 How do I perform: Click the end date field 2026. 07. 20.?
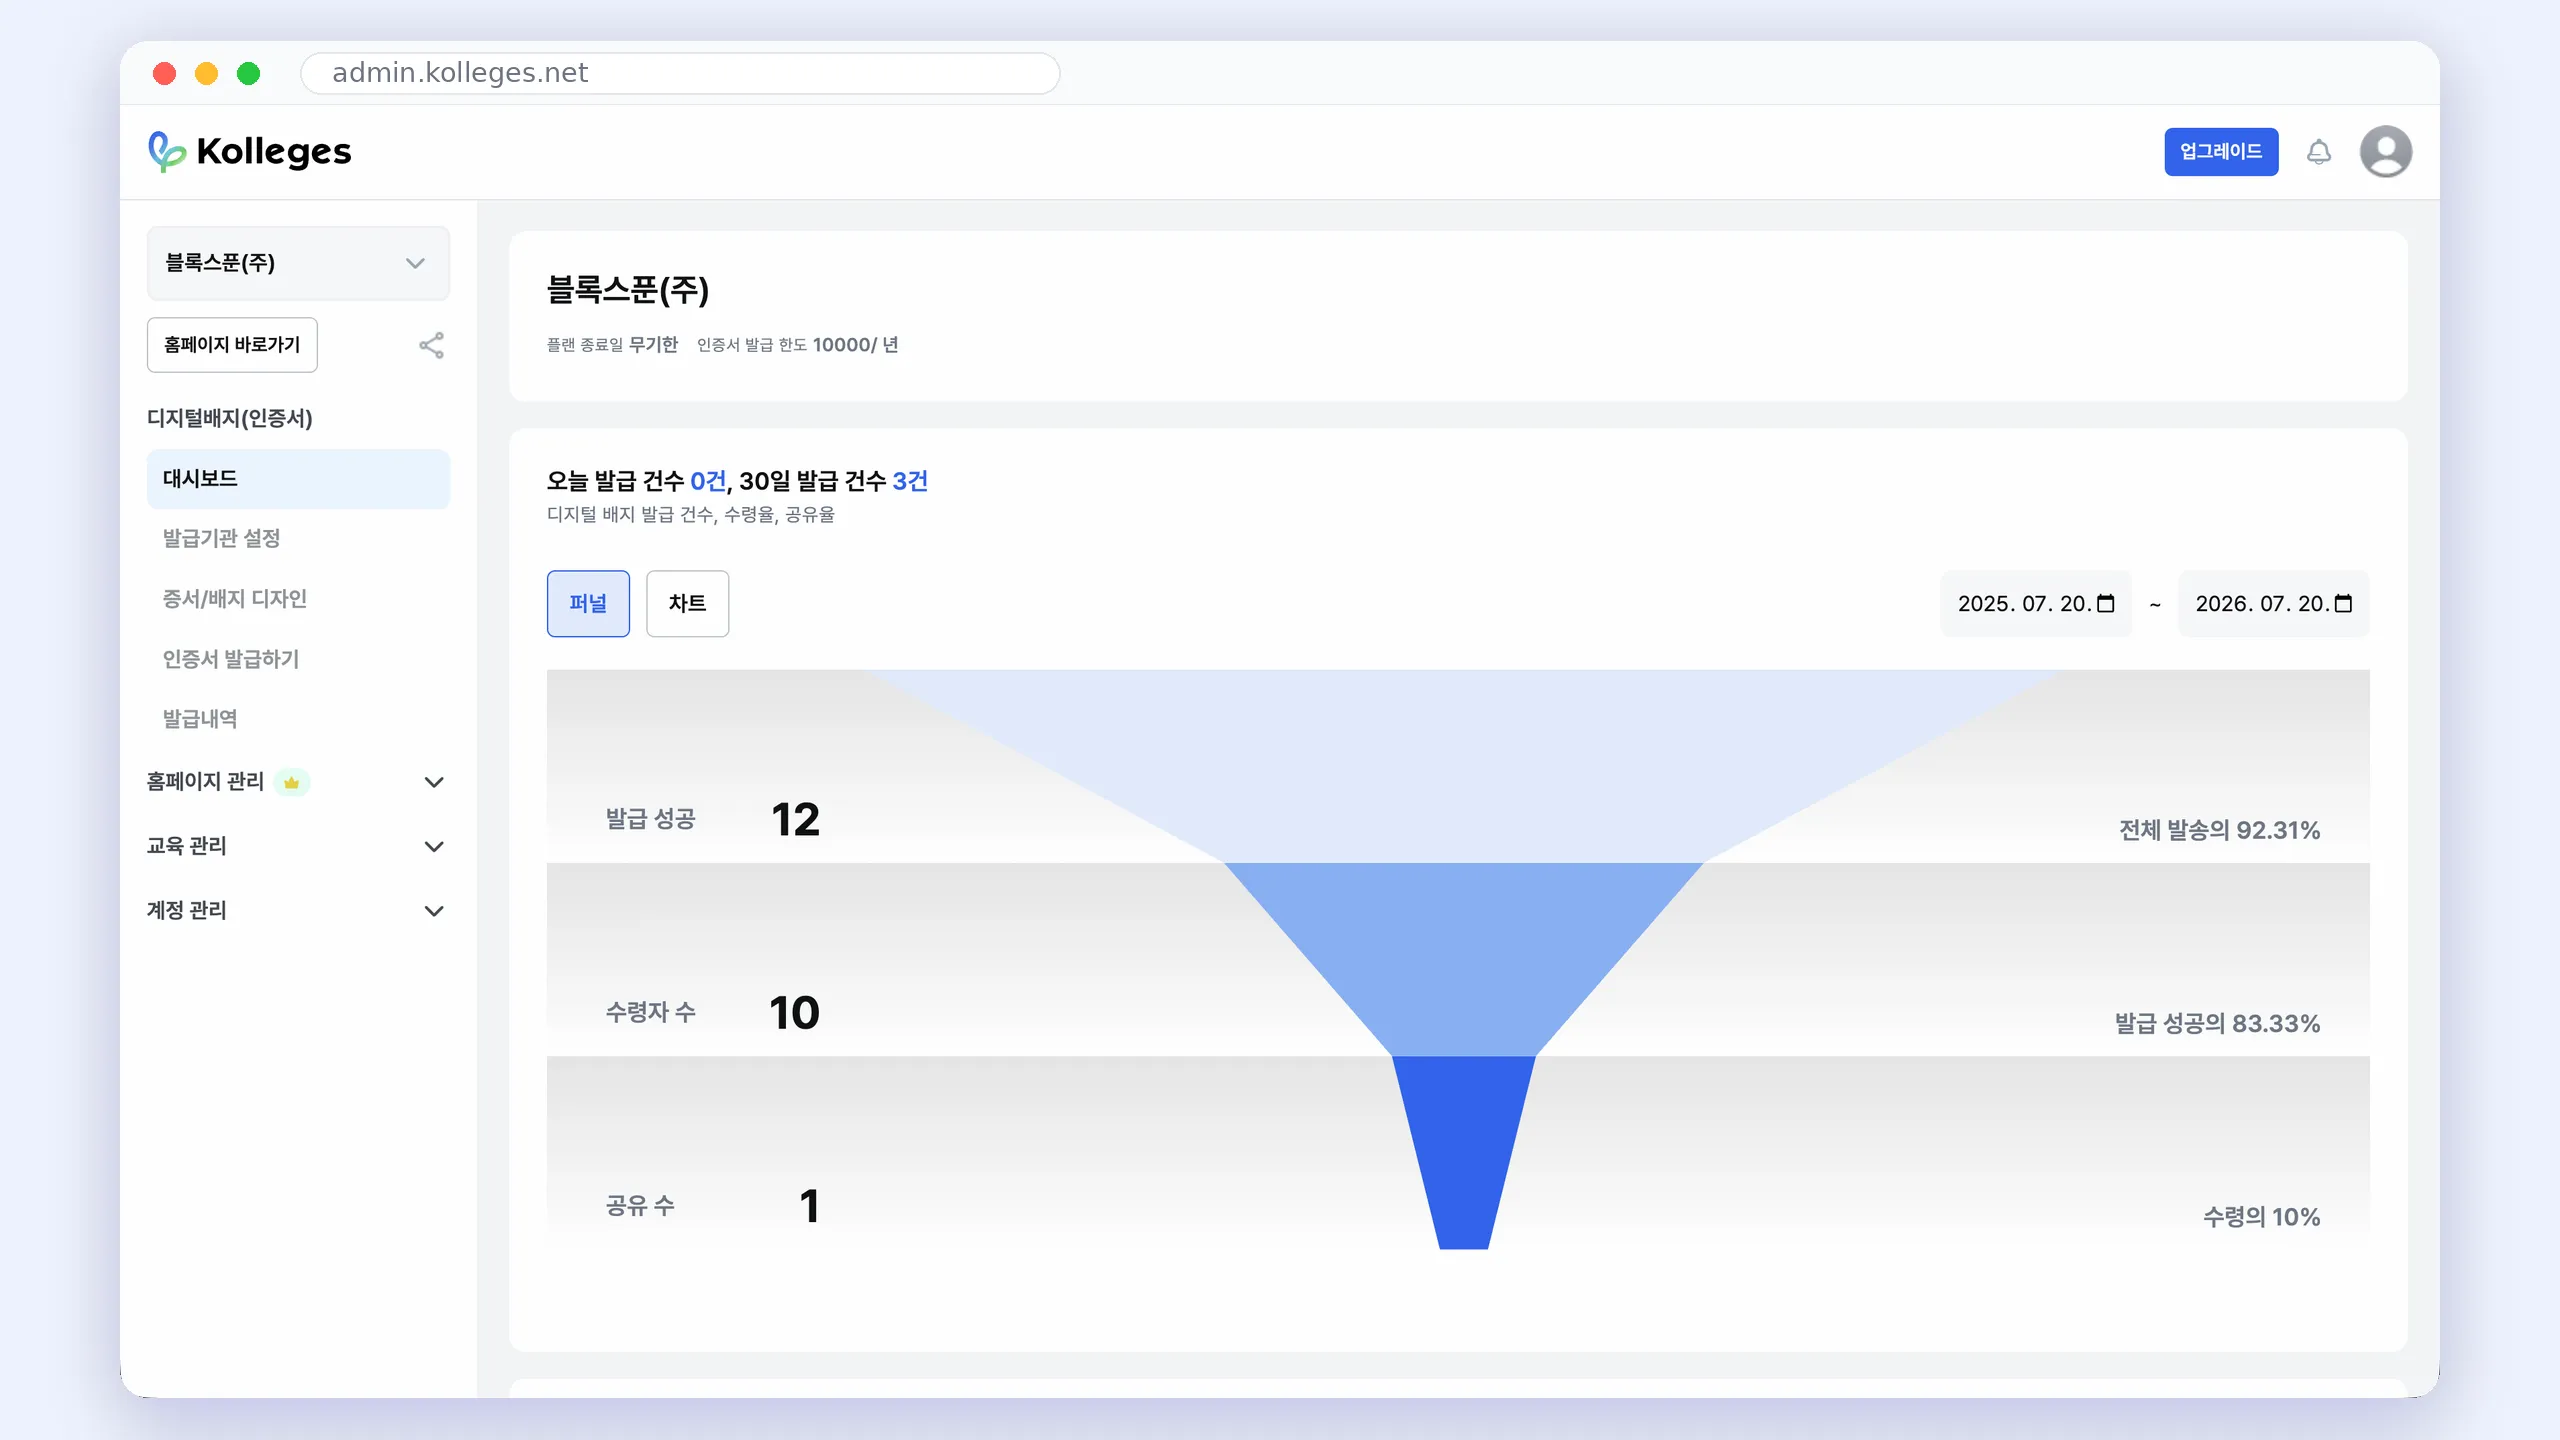(2274, 603)
